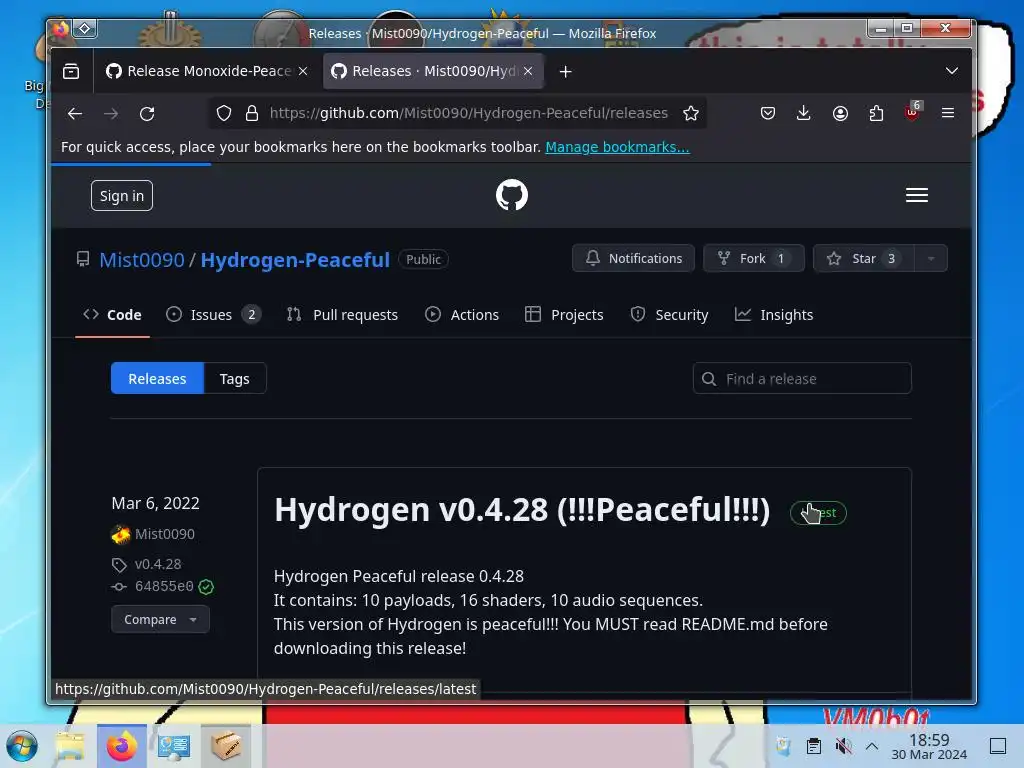Close the Releases Mist0090/Hydrogen tab
The image size is (1024, 768).
click(x=528, y=71)
